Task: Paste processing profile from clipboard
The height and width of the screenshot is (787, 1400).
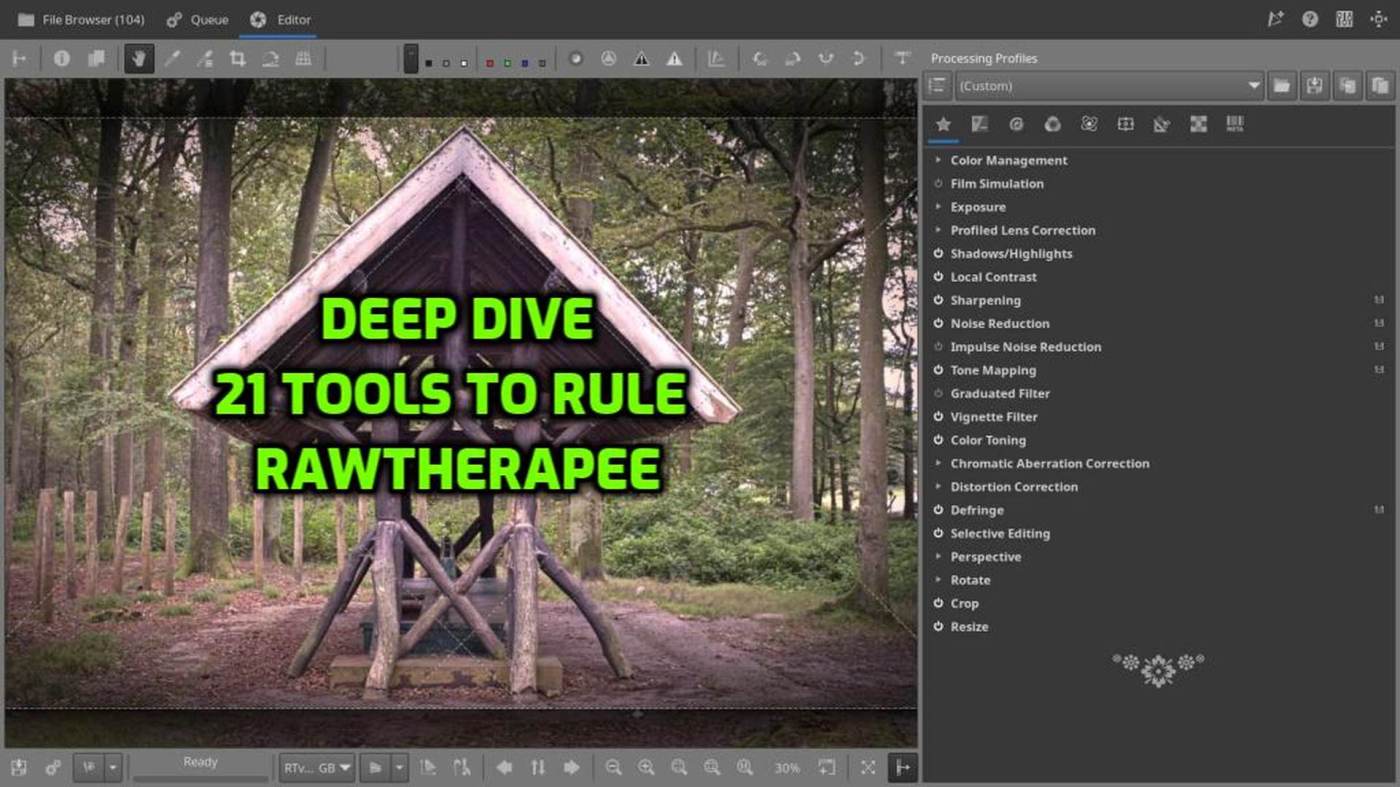Action: point(1380,86)
